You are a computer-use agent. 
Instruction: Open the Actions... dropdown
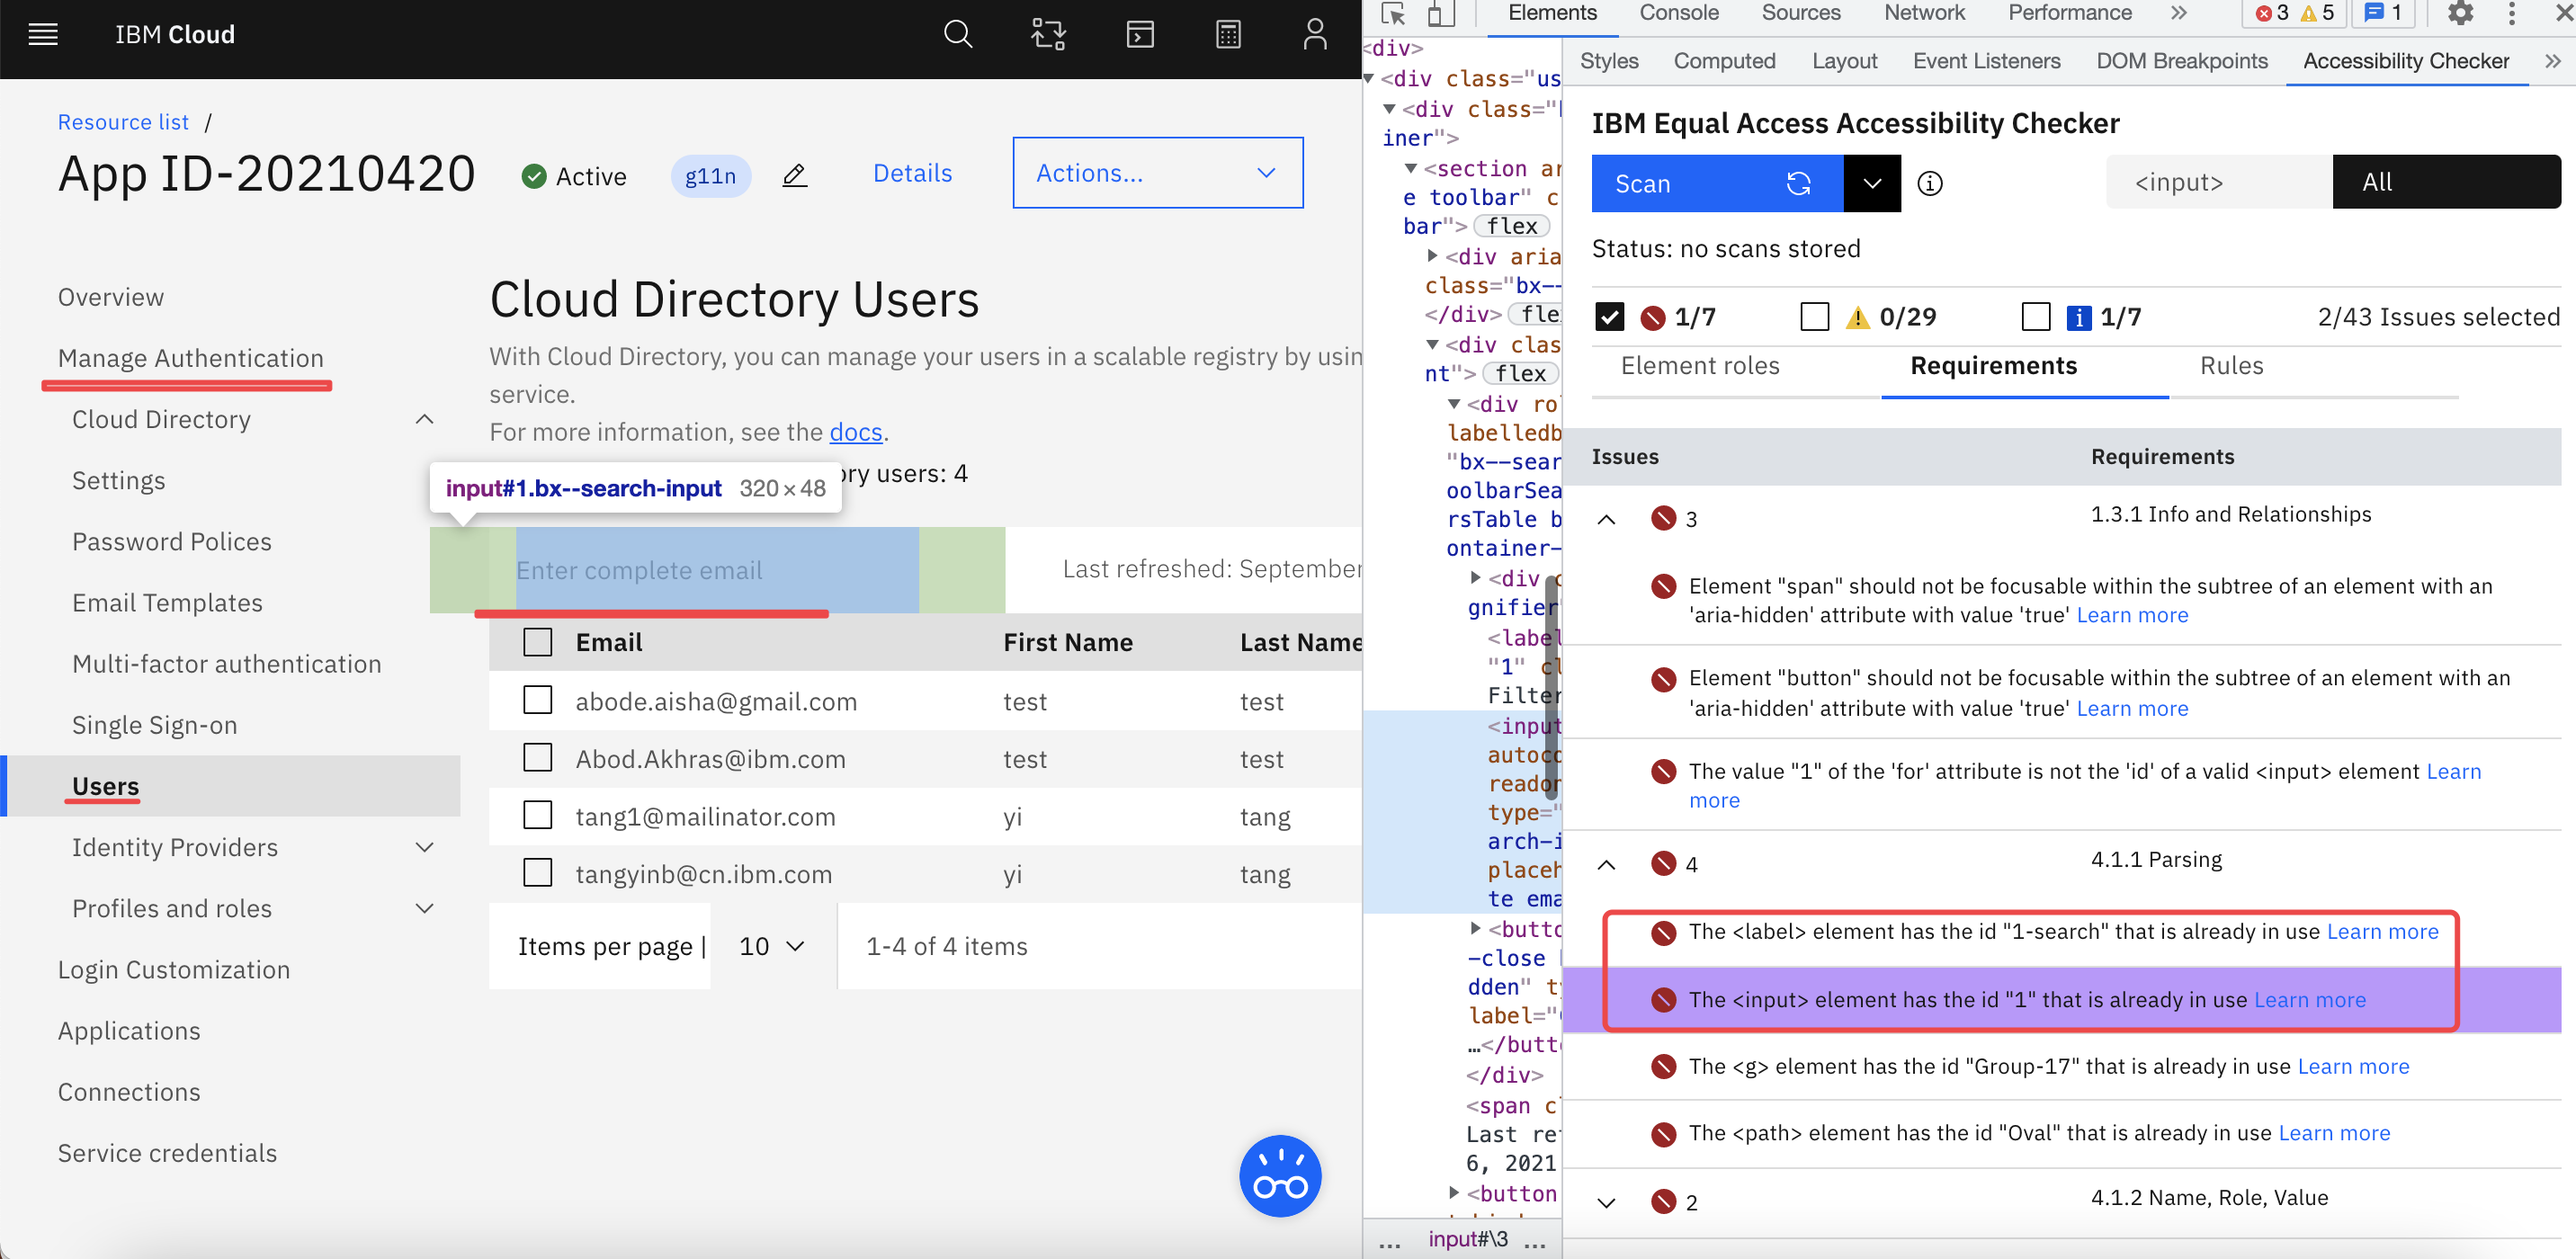1157,173
